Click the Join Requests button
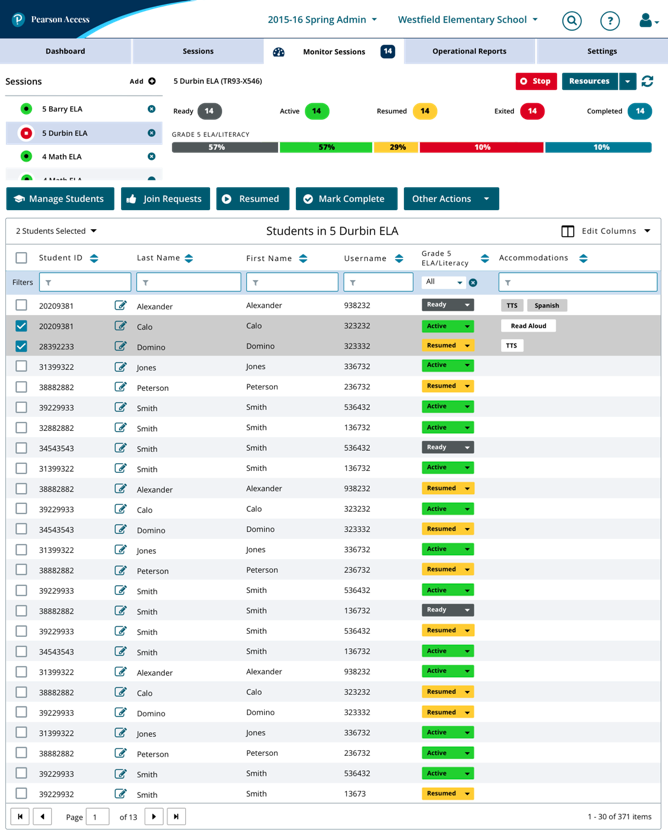This screenshot has width=668, height=830. pyautogui.click(x=165, y=199)
